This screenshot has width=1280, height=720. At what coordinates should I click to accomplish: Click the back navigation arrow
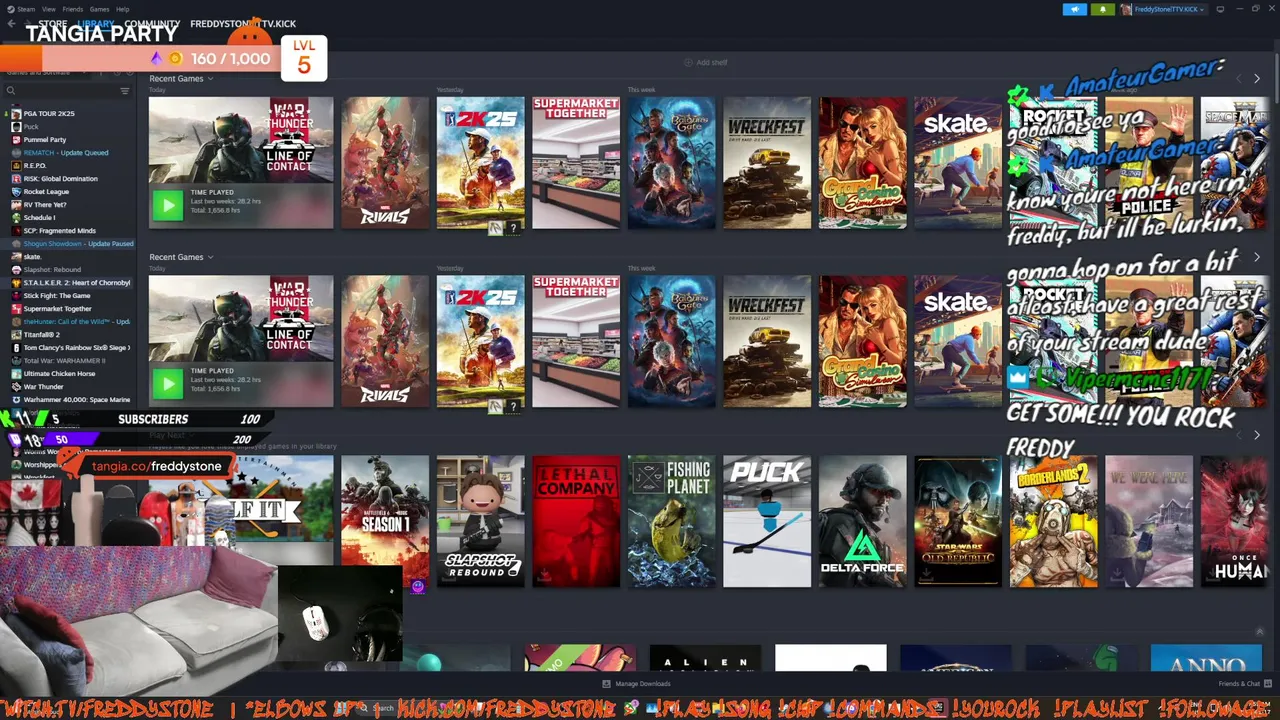(x=10, y=24)
